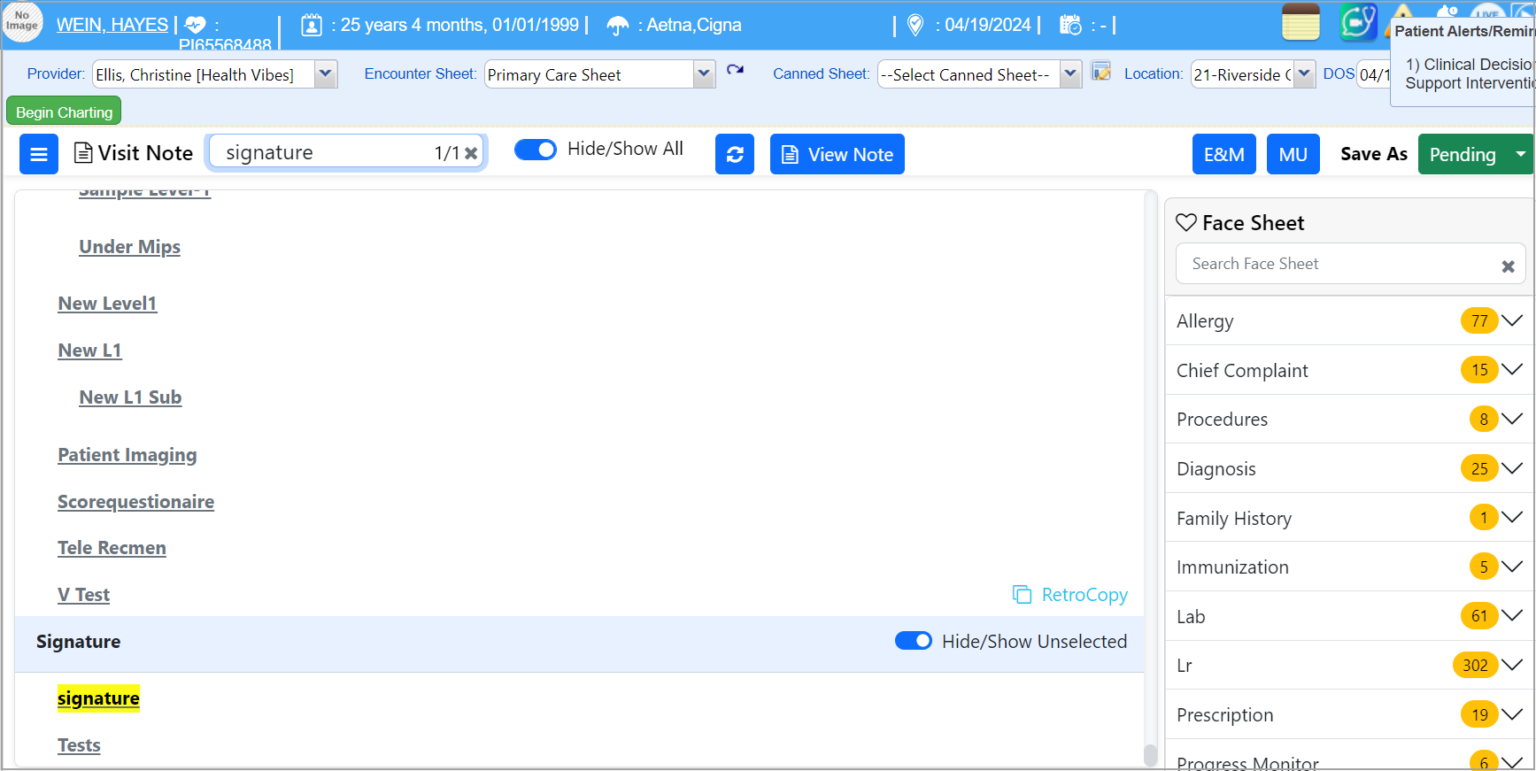Expand the Allergy section in Face Sheet
This screenshot has width=1536, height=771.
pos(1511,320)
